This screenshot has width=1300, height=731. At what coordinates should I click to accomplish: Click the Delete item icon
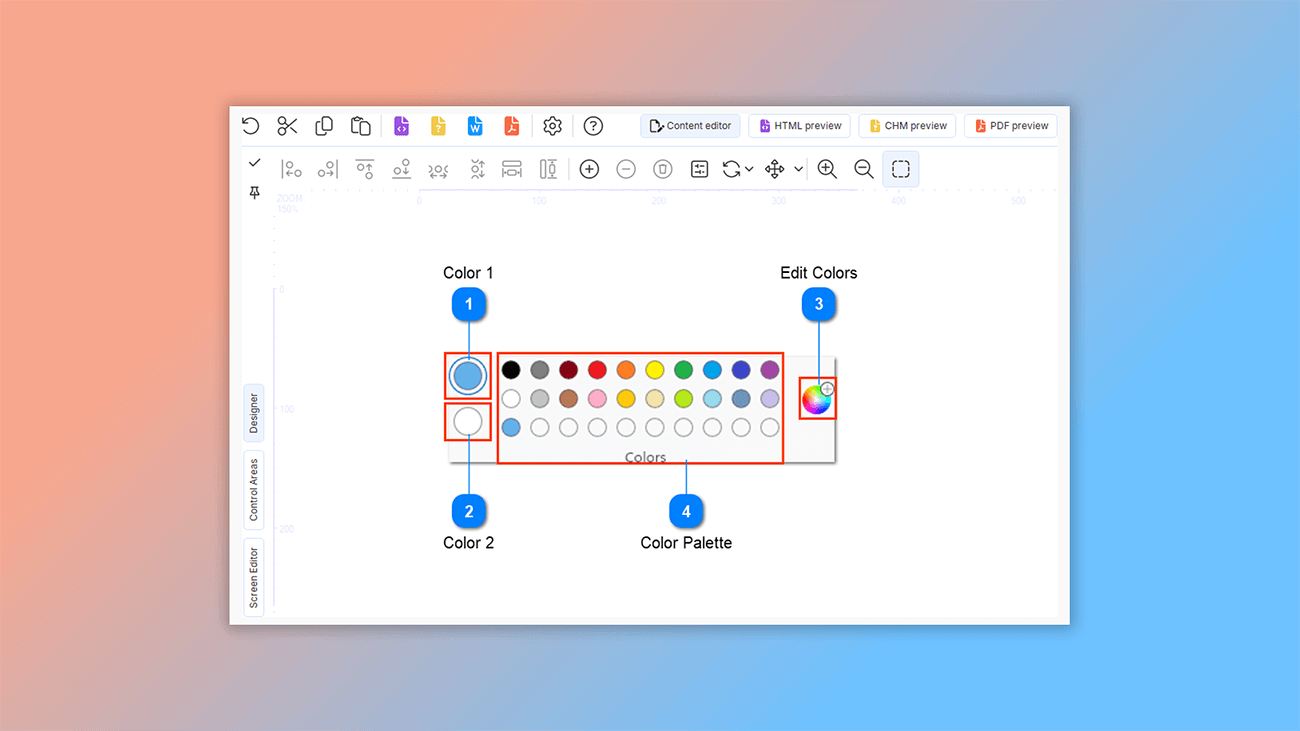click(x=662, y=169)
